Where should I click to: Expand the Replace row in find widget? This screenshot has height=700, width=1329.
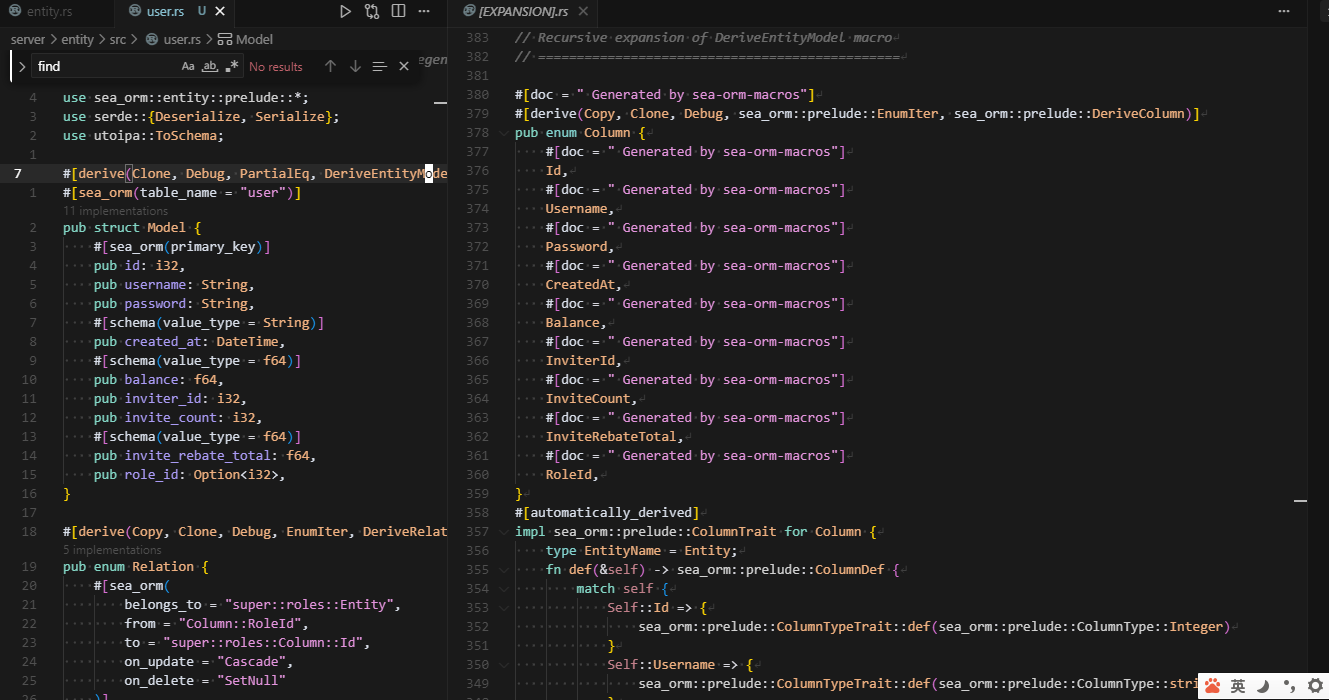22,67
